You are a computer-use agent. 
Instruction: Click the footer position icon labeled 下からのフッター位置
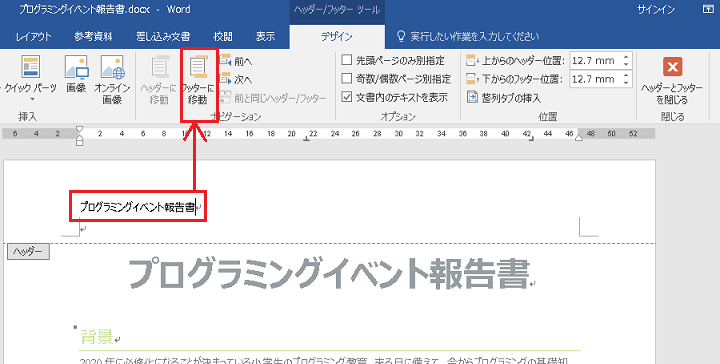[x=472, y=79]
